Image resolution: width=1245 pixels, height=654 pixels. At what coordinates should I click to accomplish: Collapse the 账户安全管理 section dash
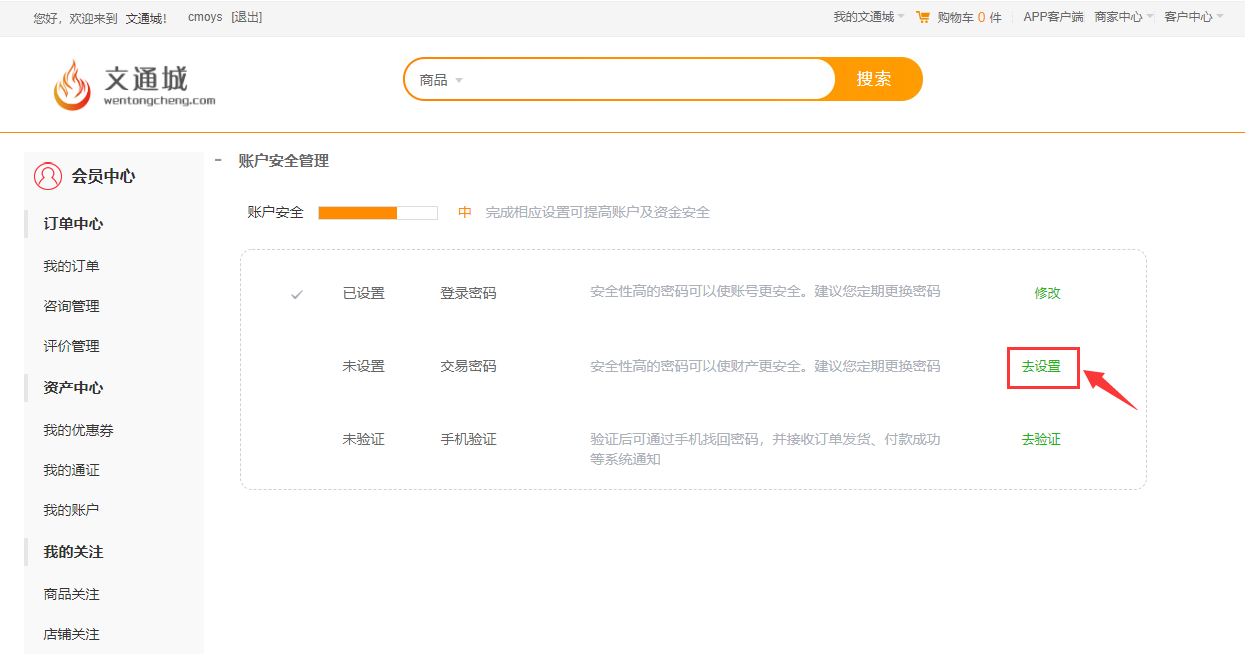(218, 160)
